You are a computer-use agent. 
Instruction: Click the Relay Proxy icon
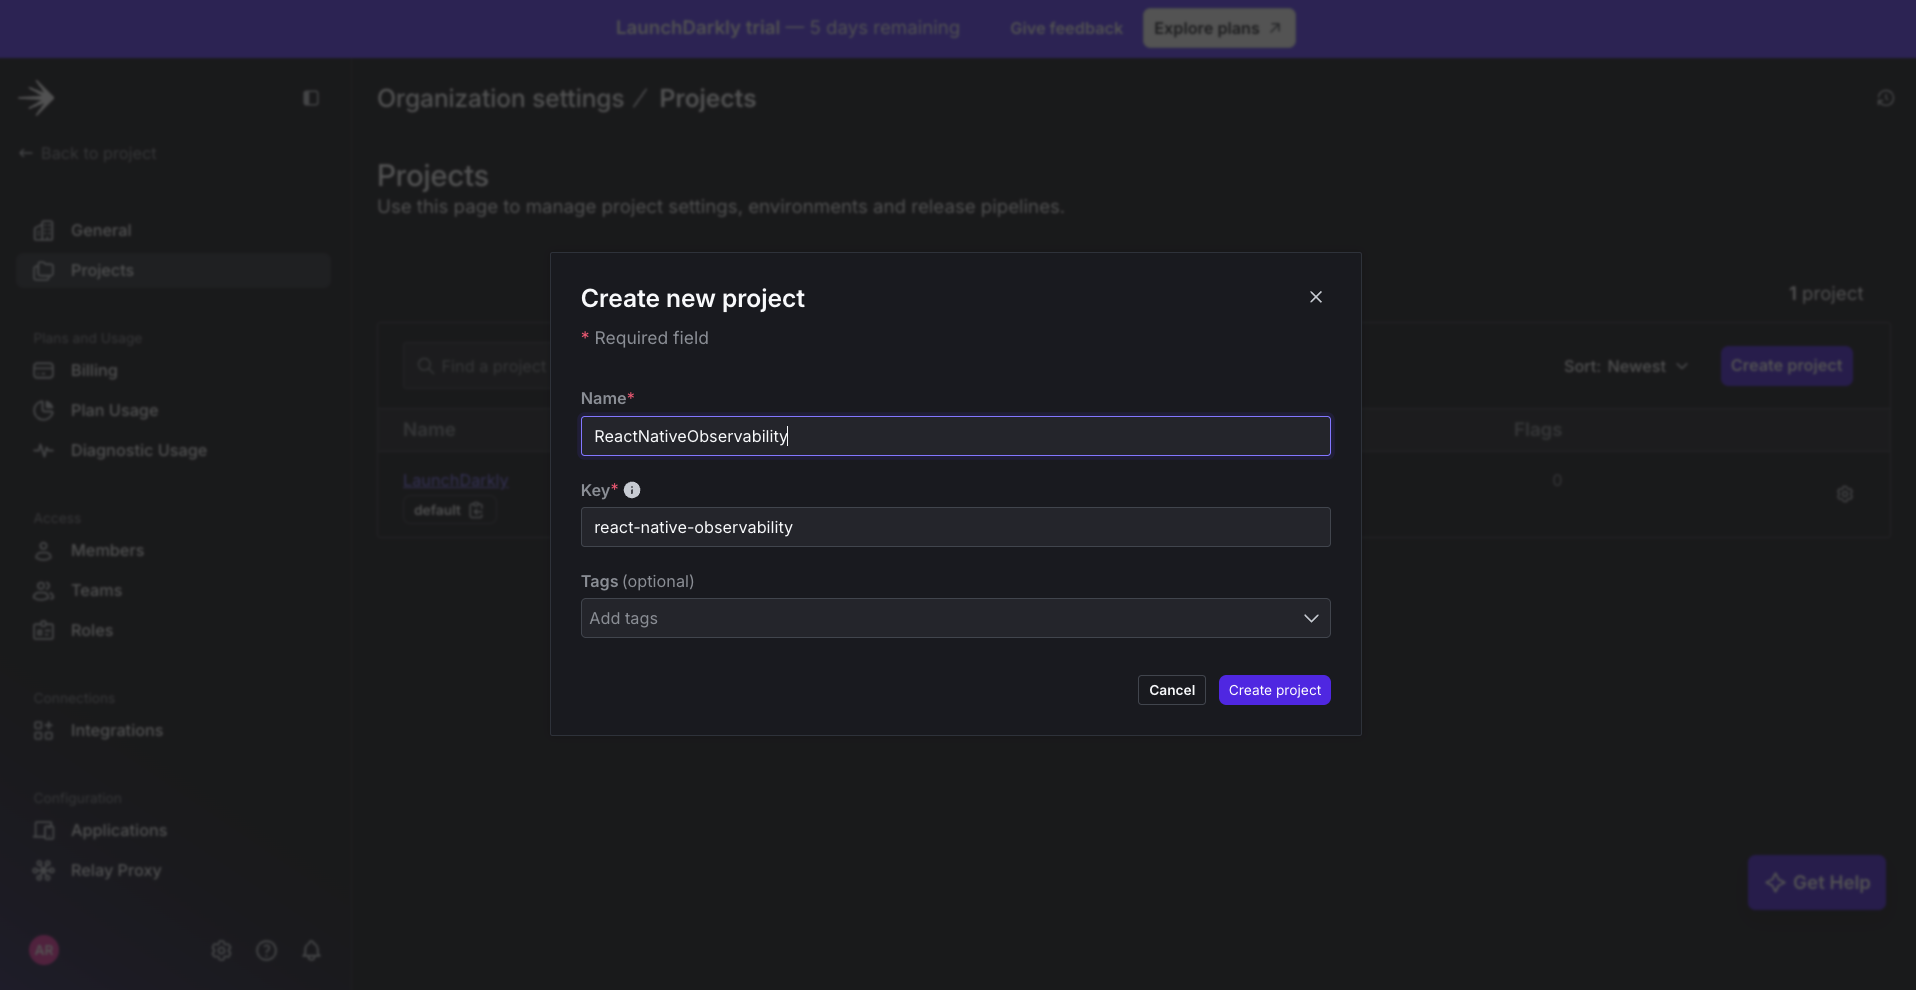[x=44, y=870]
